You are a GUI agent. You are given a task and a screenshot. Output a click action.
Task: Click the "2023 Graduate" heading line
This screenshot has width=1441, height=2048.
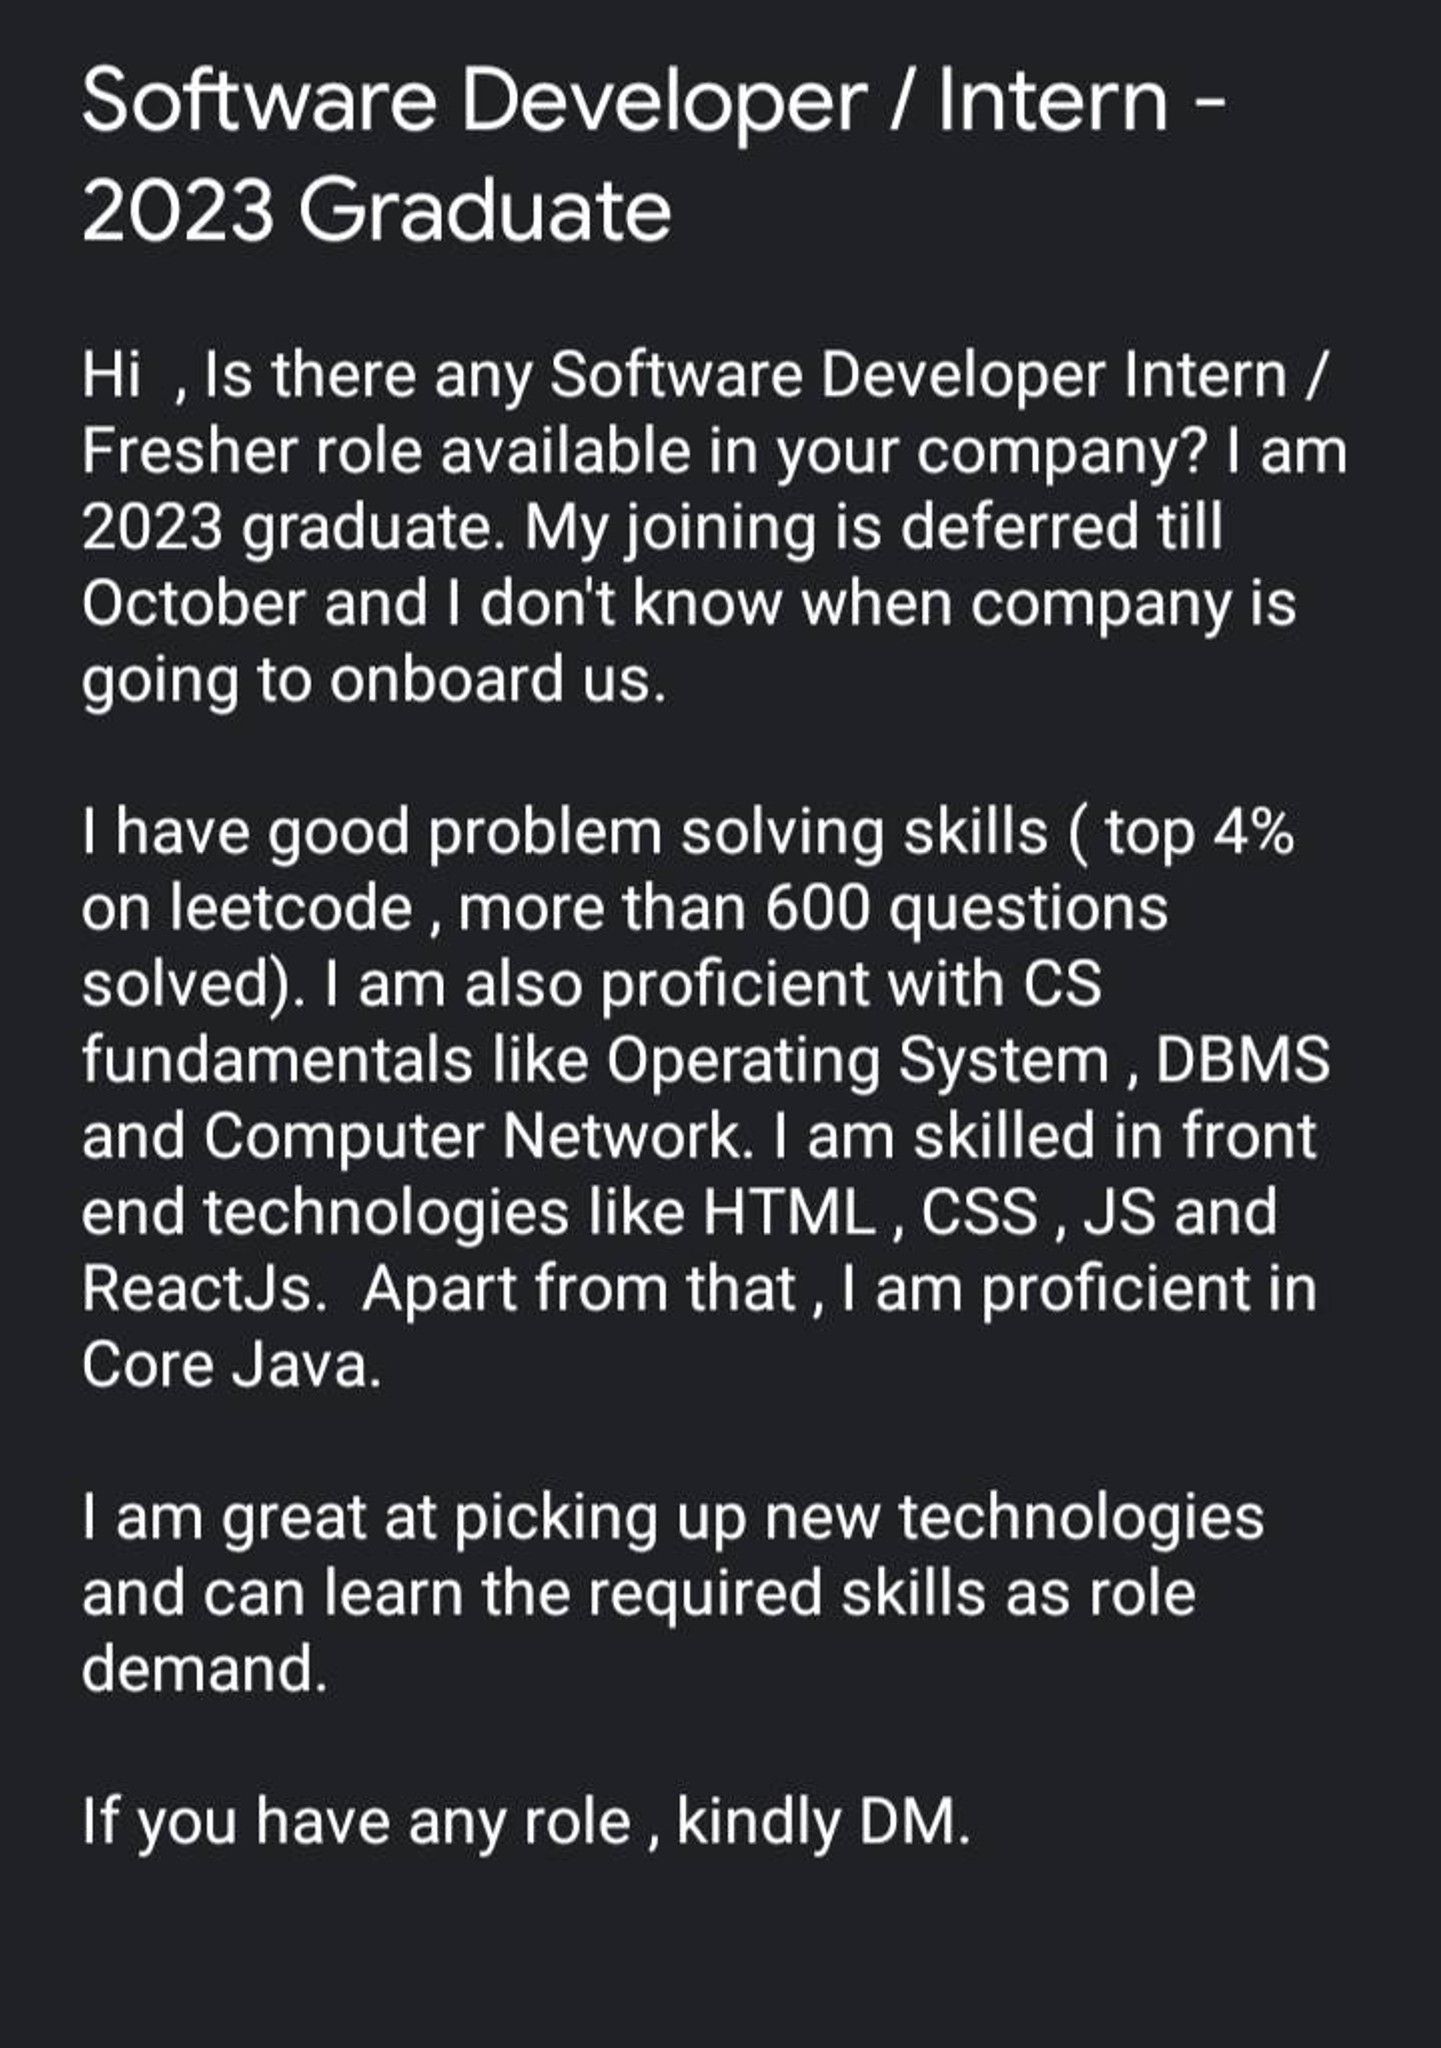(x=376, y=211)
